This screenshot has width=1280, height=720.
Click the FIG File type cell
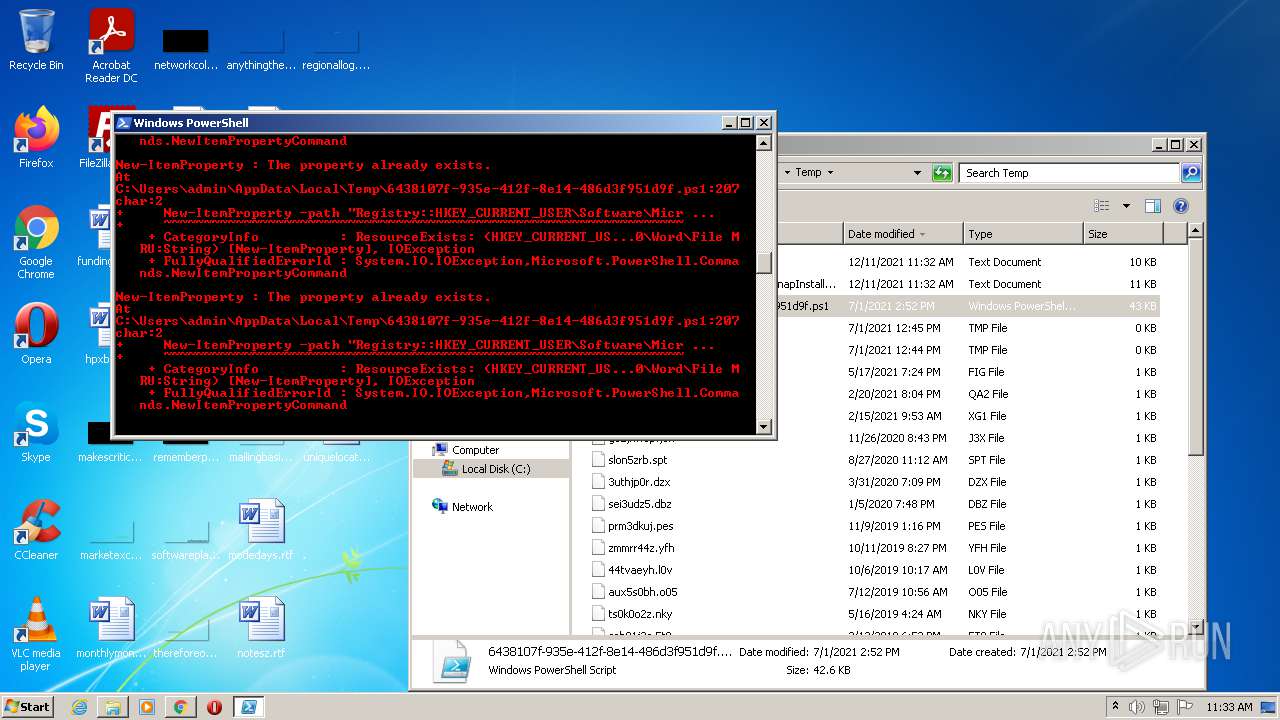point(986,372)
